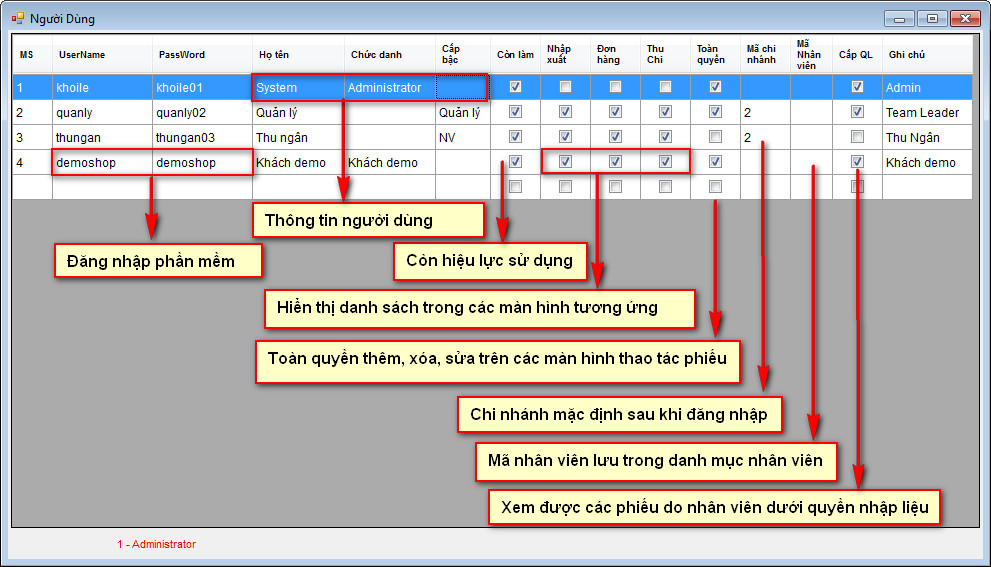Select the 'Admin' note cell
991x567 pixels.
pyautogui.click(x=927, y=87)
